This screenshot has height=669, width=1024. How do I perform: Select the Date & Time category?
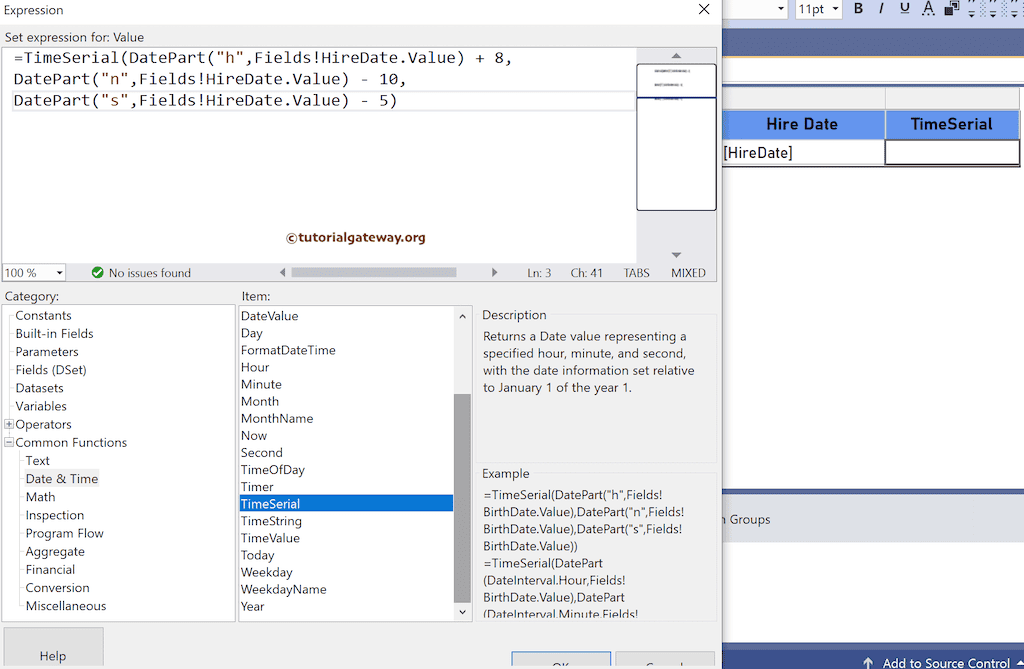point(61,478)
